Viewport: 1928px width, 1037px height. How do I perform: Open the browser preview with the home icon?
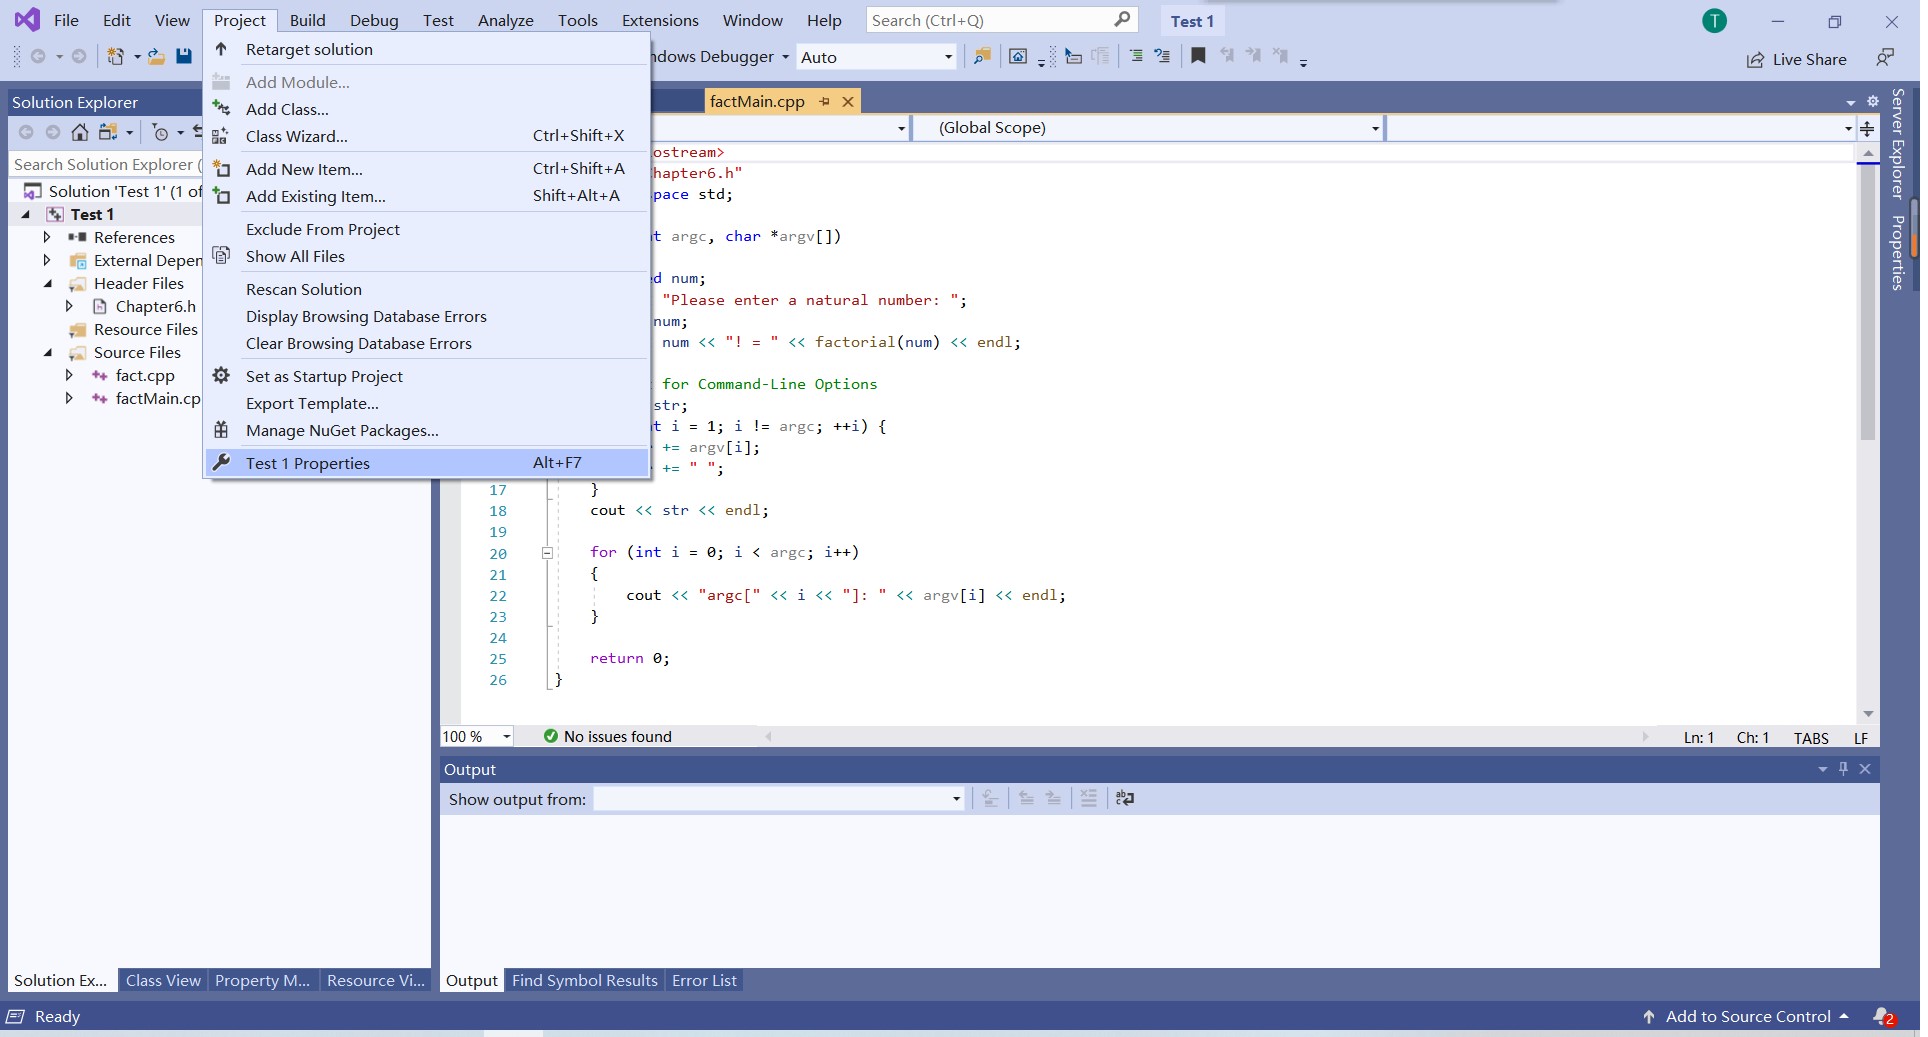click(x=1018, y=57)
